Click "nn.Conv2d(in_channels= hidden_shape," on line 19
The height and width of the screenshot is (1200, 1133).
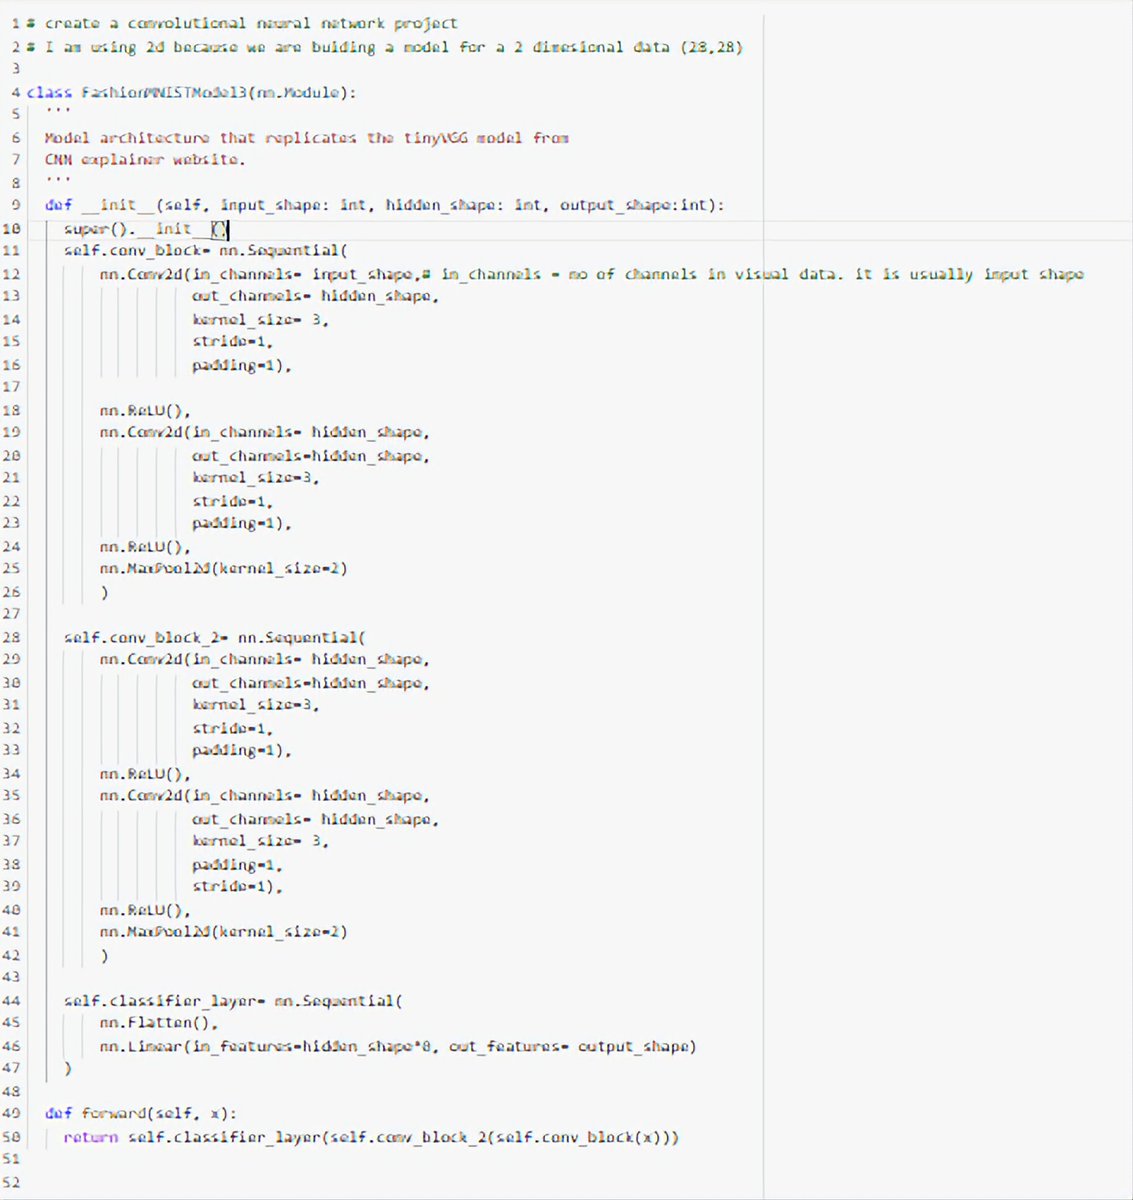tap(265, 433)
